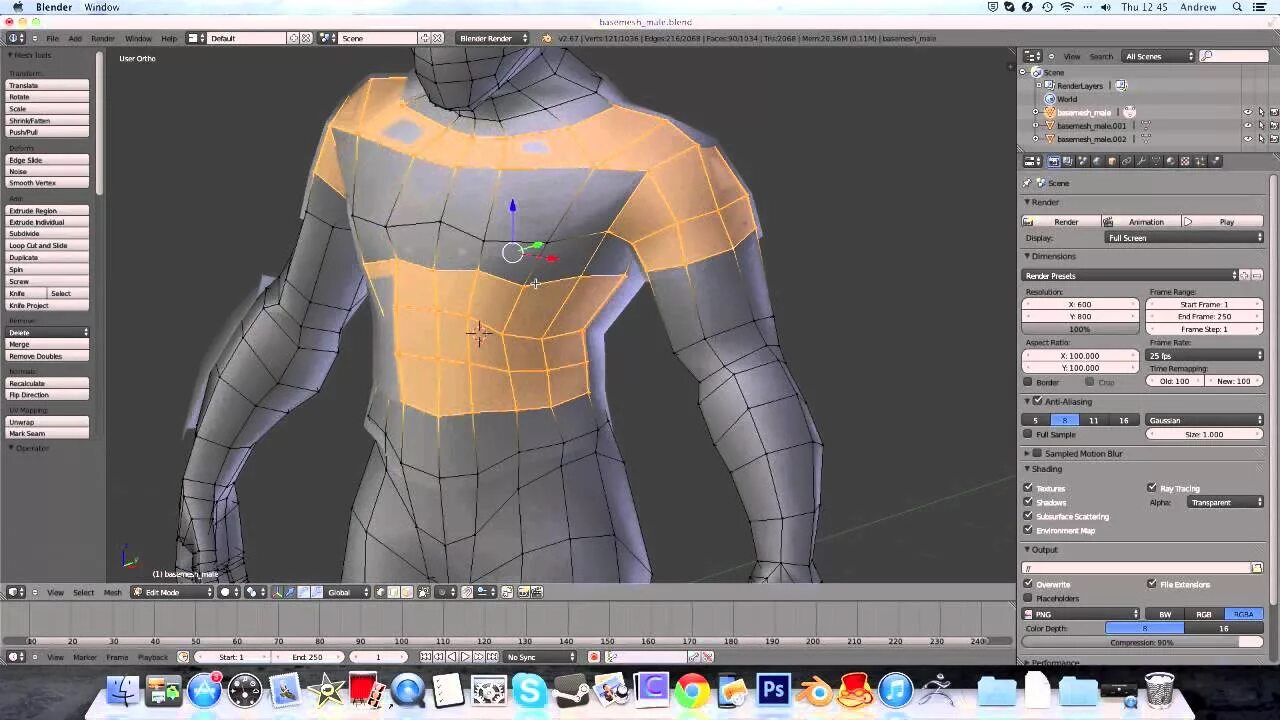Jump to first frame in timeline
This screenshot has height=720, width=1280.
(x=425, y=657)
